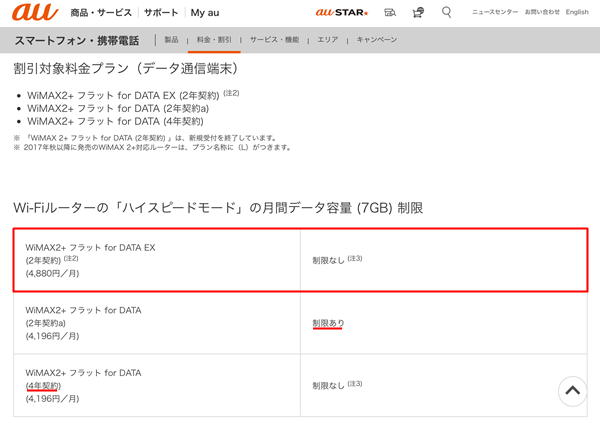Select エリア tab
Viewport: 600px width, 423px height.
pyautogui.click(x=328, y=40)
